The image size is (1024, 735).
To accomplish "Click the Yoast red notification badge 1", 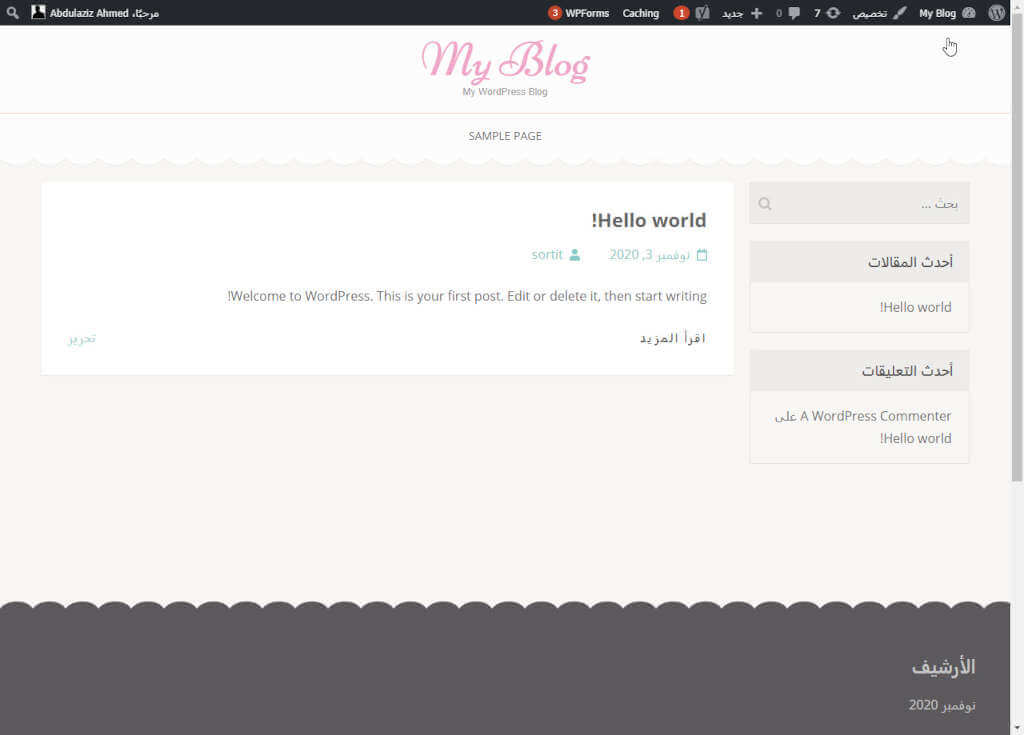I will click(681, 12).
